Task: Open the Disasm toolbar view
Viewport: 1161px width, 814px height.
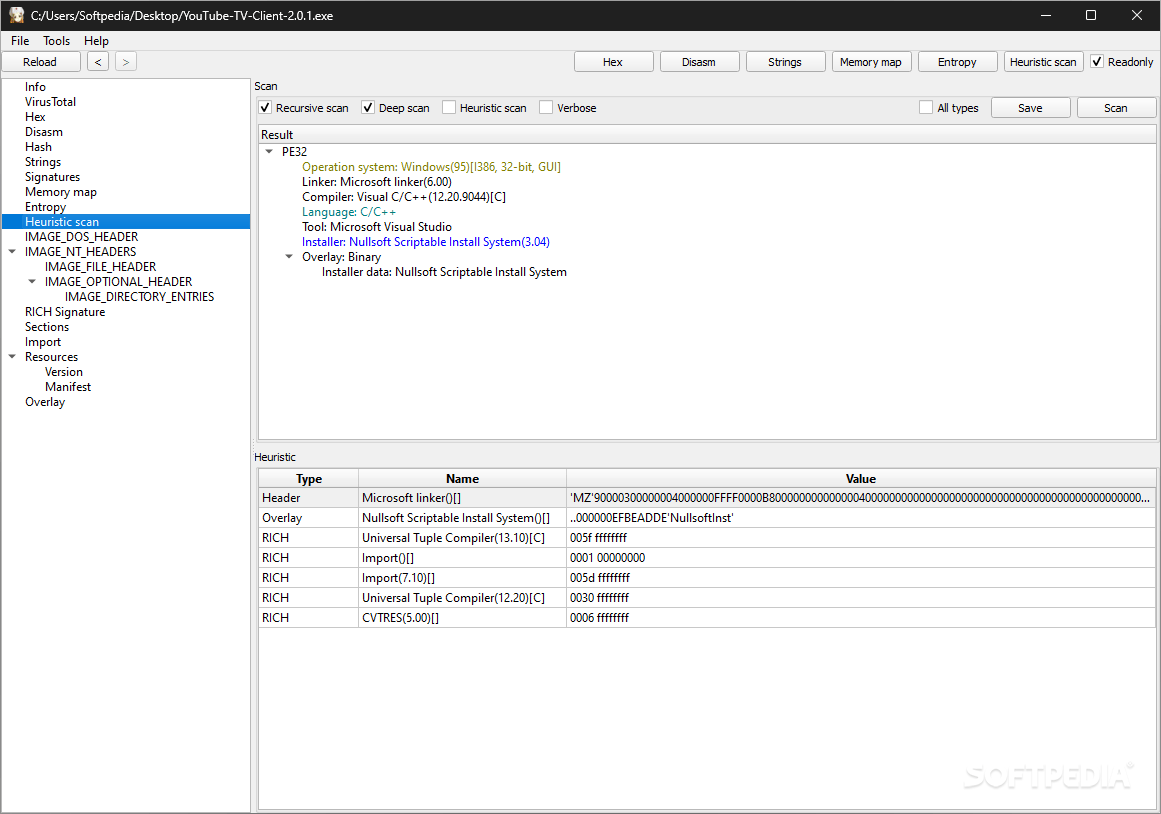Action: tap(699, 62)
